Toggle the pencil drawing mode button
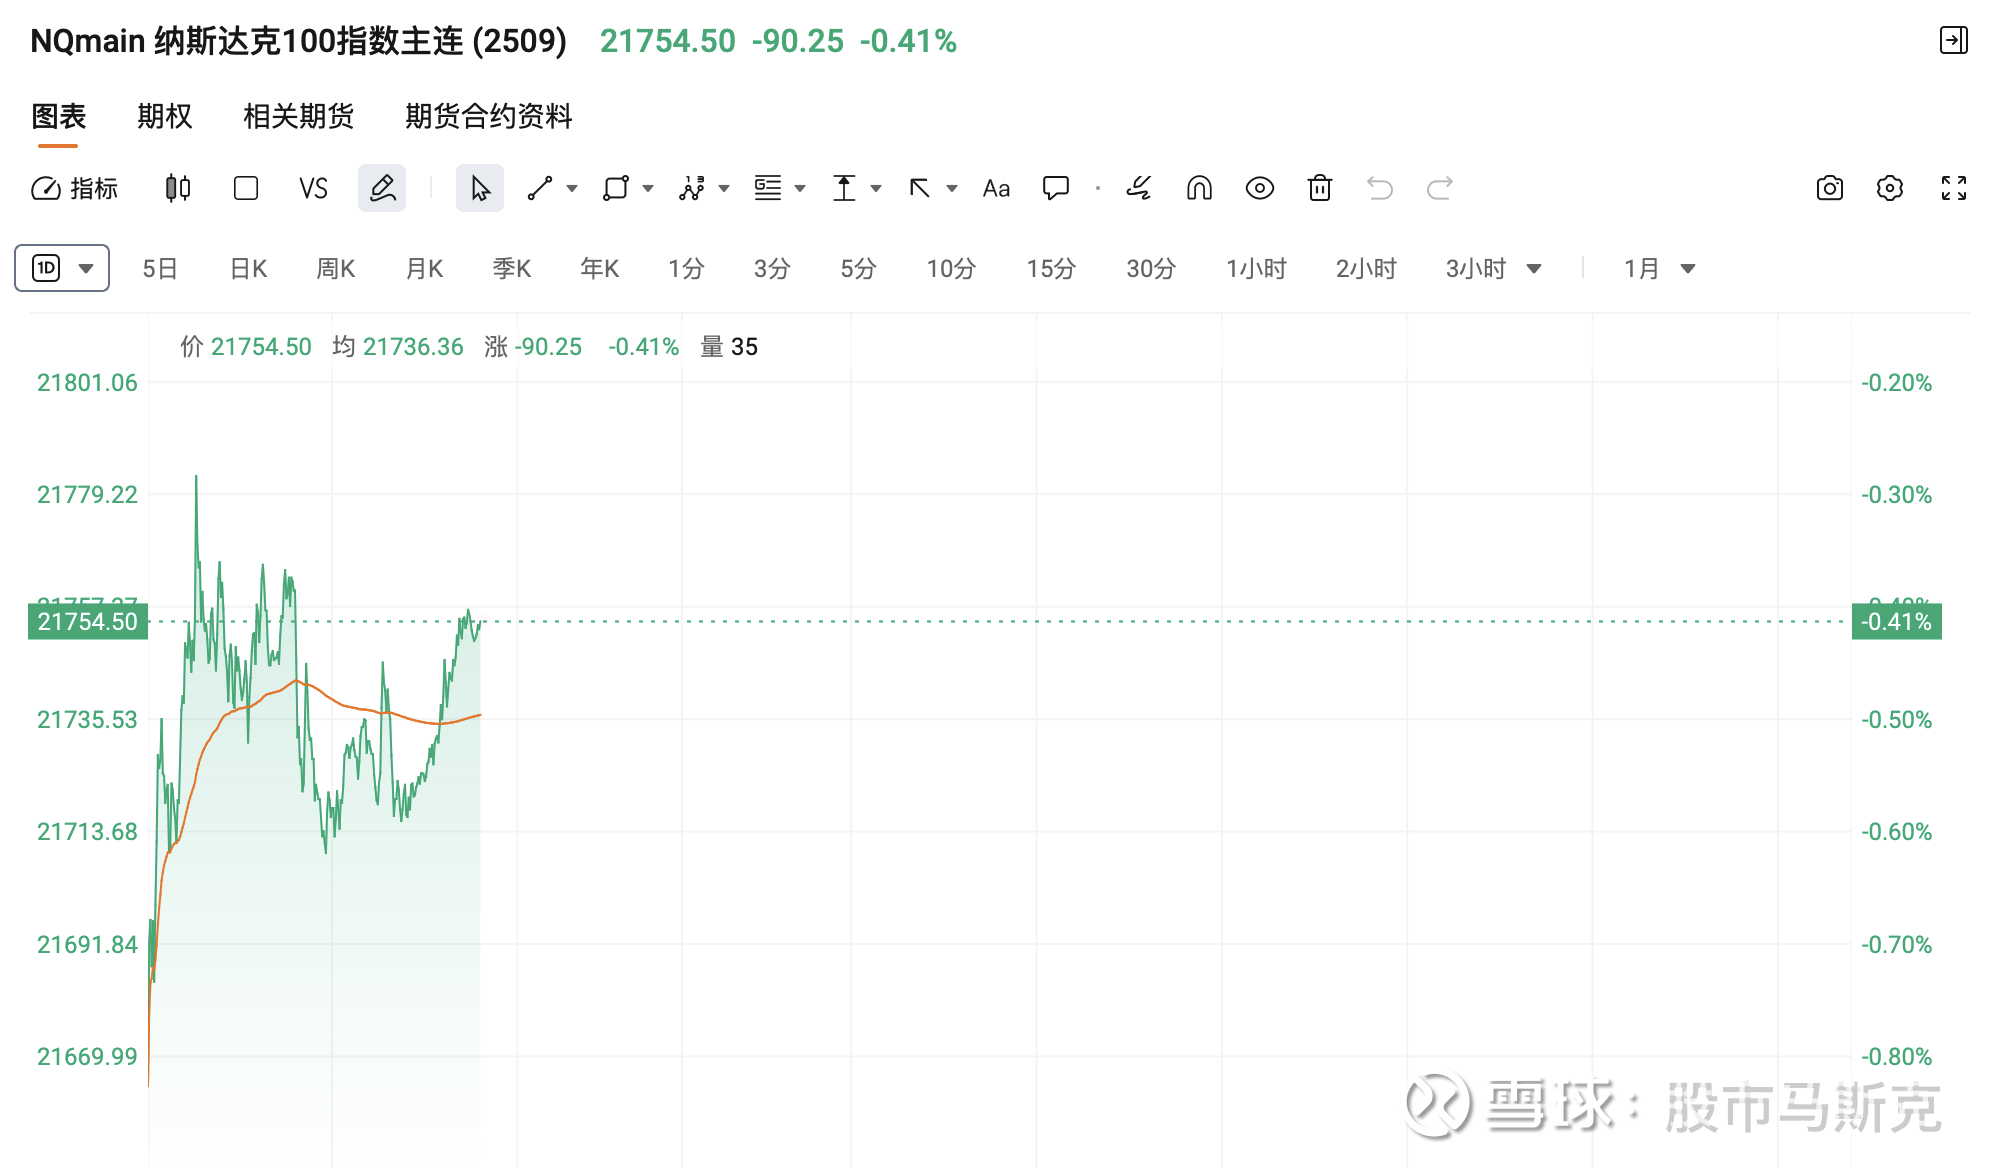2000x1168 pixels. pyautogui.click(x=382, y=188)
